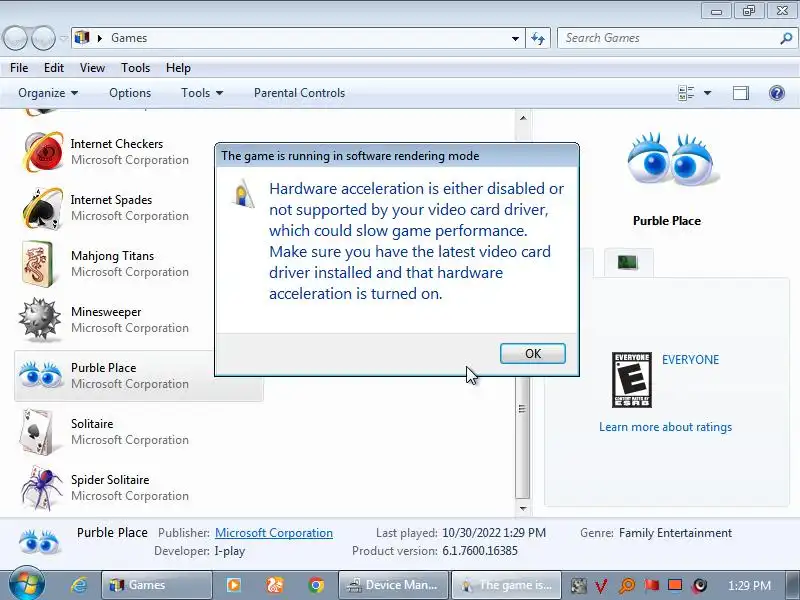
Task: Open the Tools menu in menu bar
Action: [135, 68]
